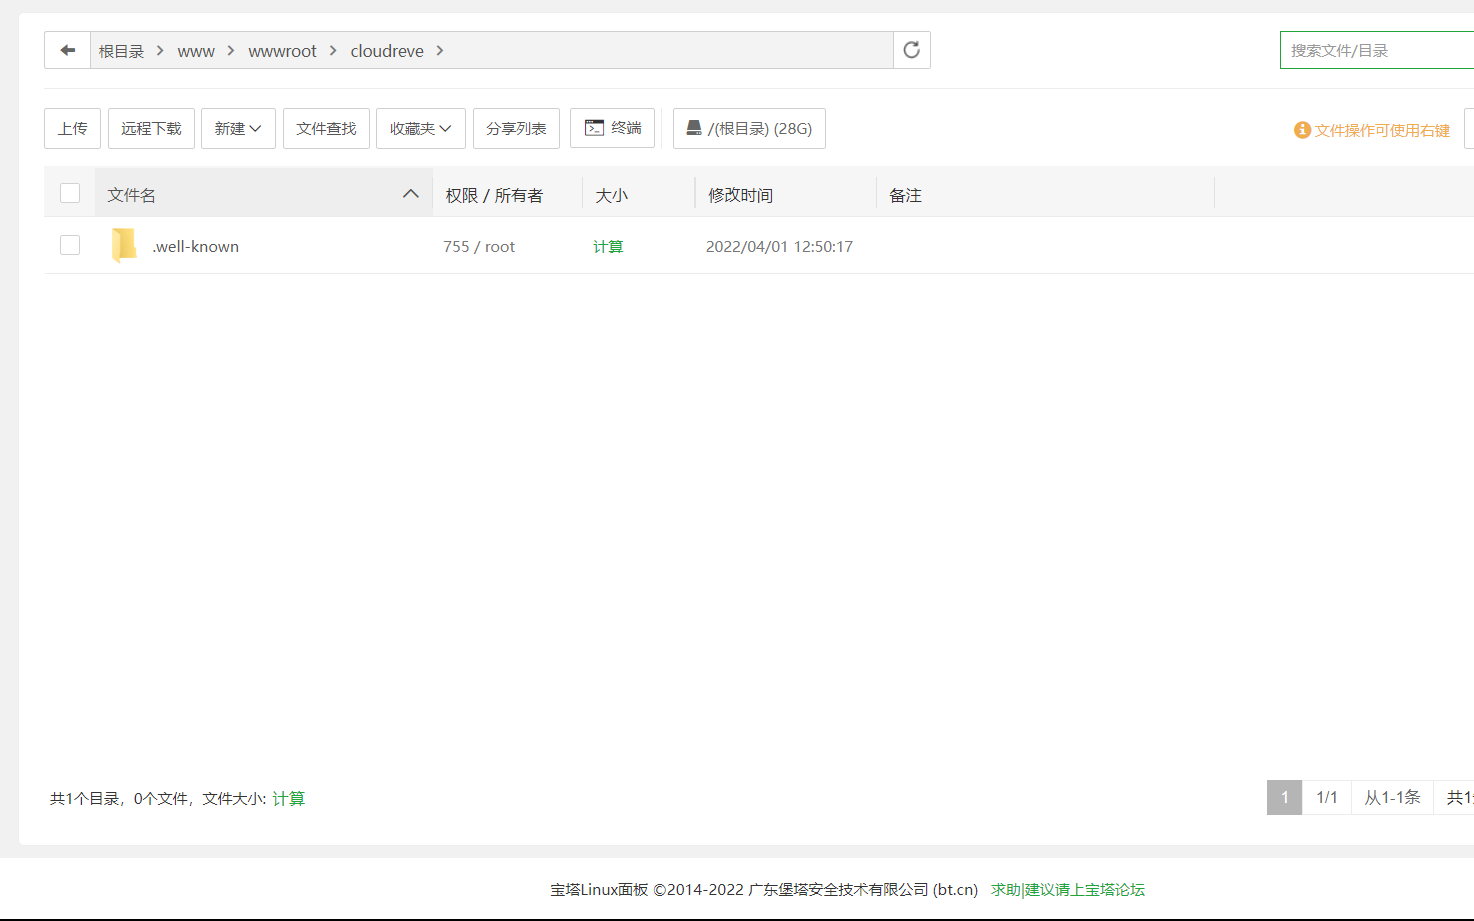This screenshot has height=921, width=1474.
Task: Expand breadcrumb item cloudreve
Action: pyautogui.click(x=387, y=50)
